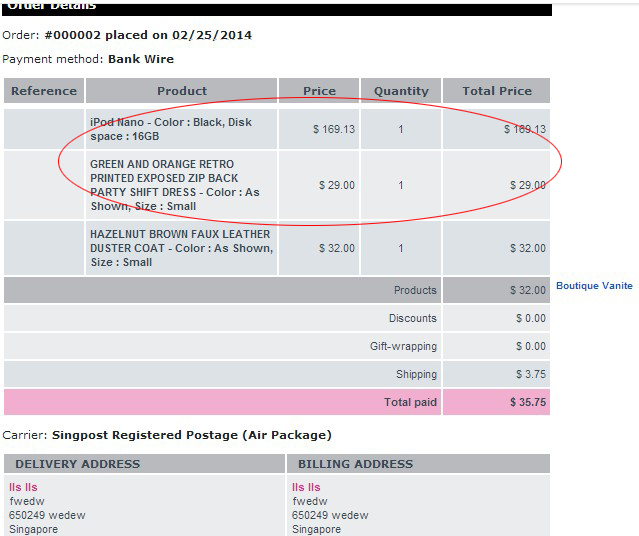Image resolution: width=639 pixels, height=536 pixels.
Task: Click the $32.00 price of duster coat
Action: coord(336,248)
